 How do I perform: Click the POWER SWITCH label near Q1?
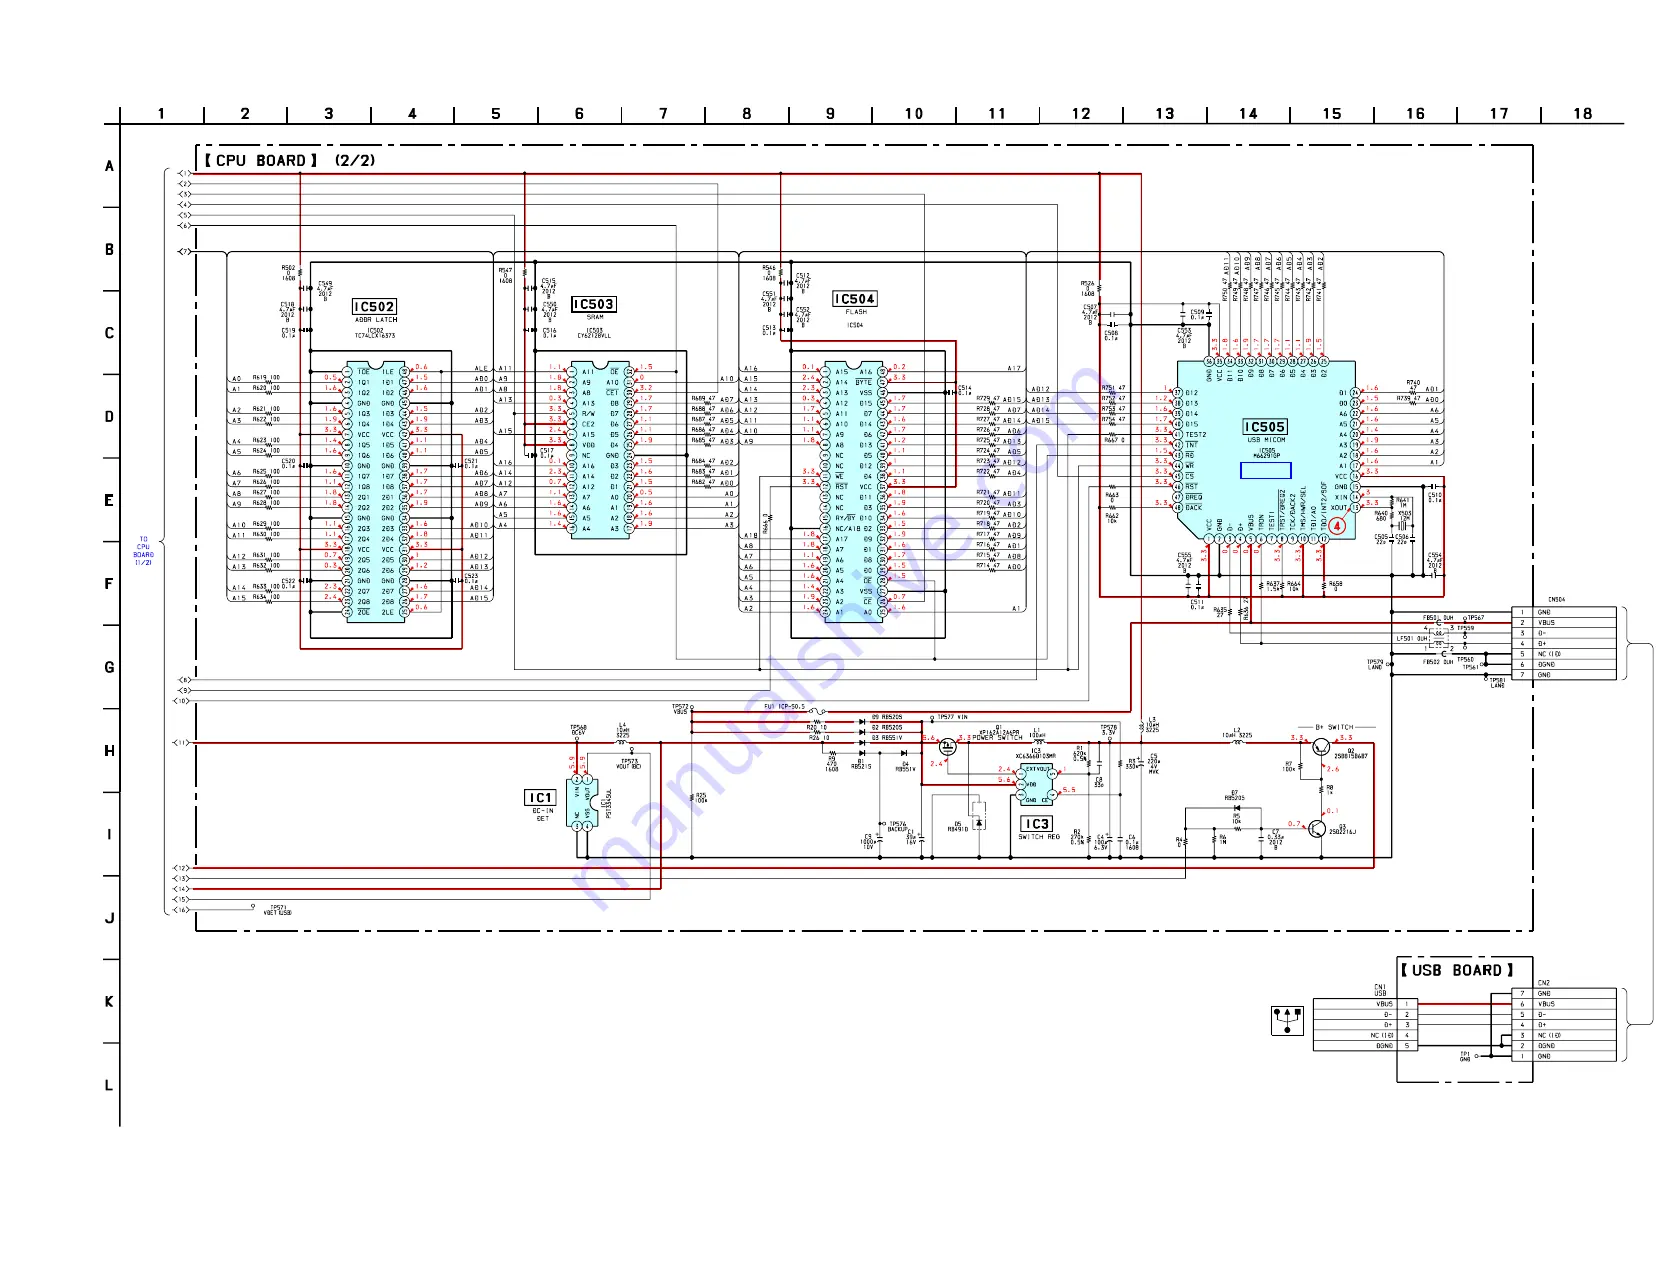[997, 738]
